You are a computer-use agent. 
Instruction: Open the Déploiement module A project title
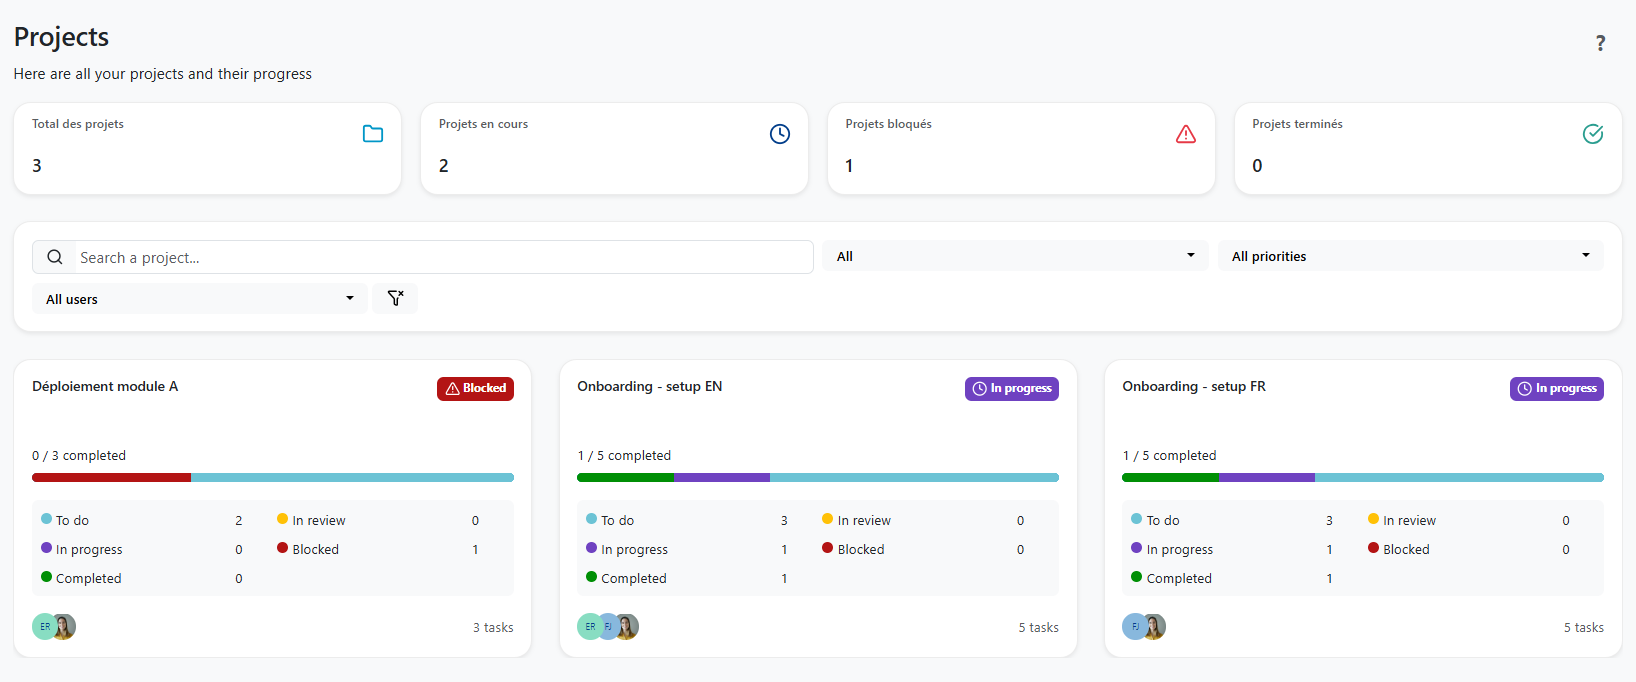[x=105, y=386]
